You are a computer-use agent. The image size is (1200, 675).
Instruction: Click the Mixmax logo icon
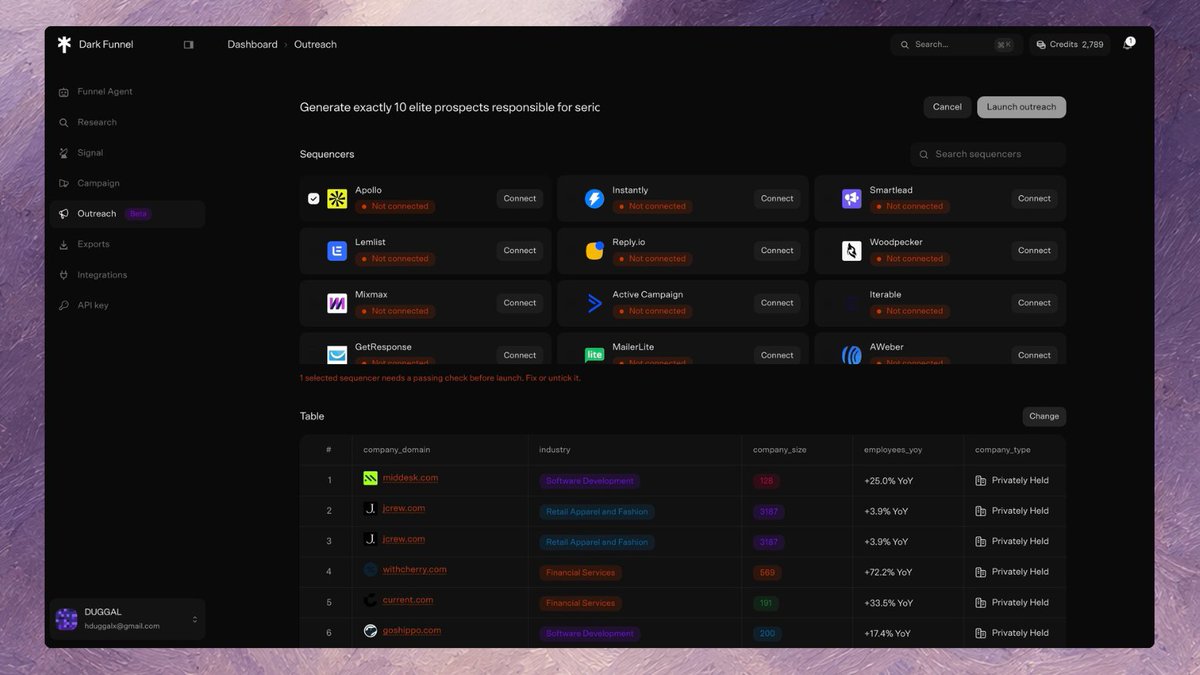click(x=337, y=303)
